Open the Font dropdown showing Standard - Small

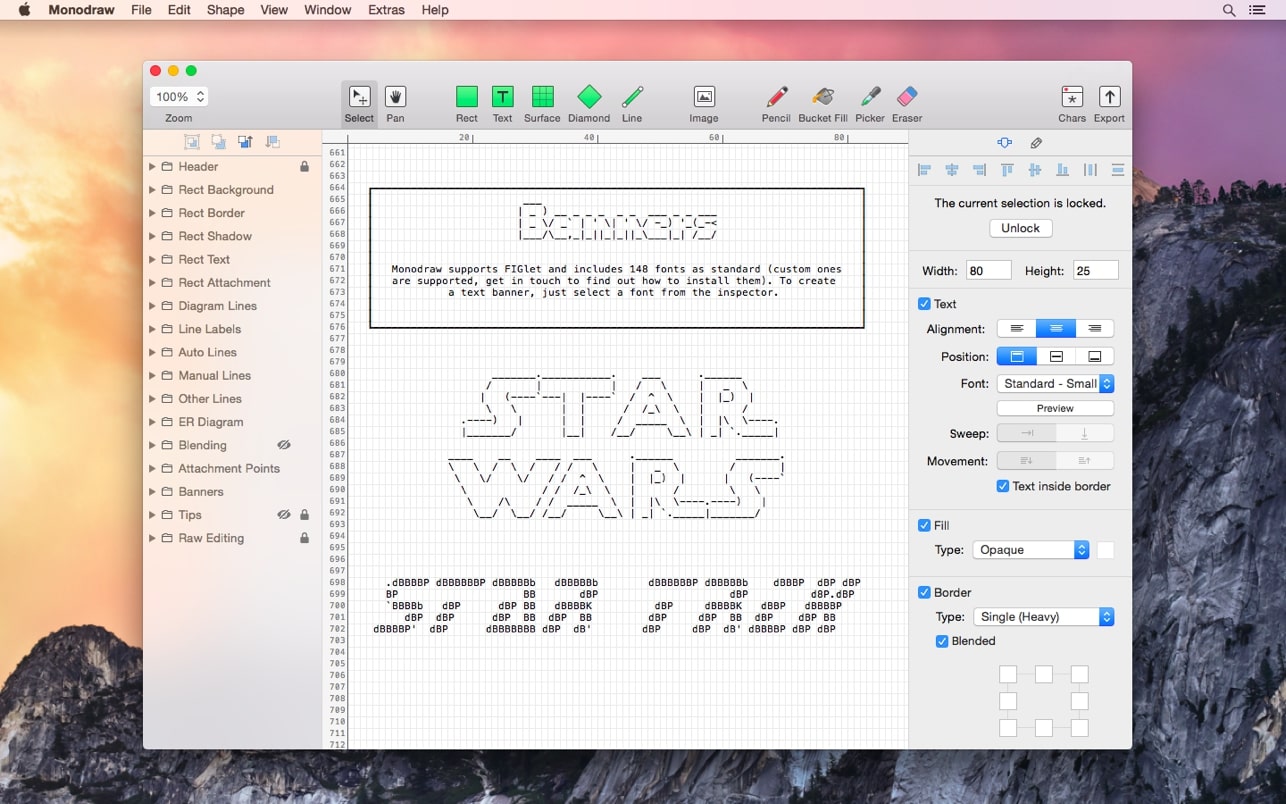(x=1055, y=383)
